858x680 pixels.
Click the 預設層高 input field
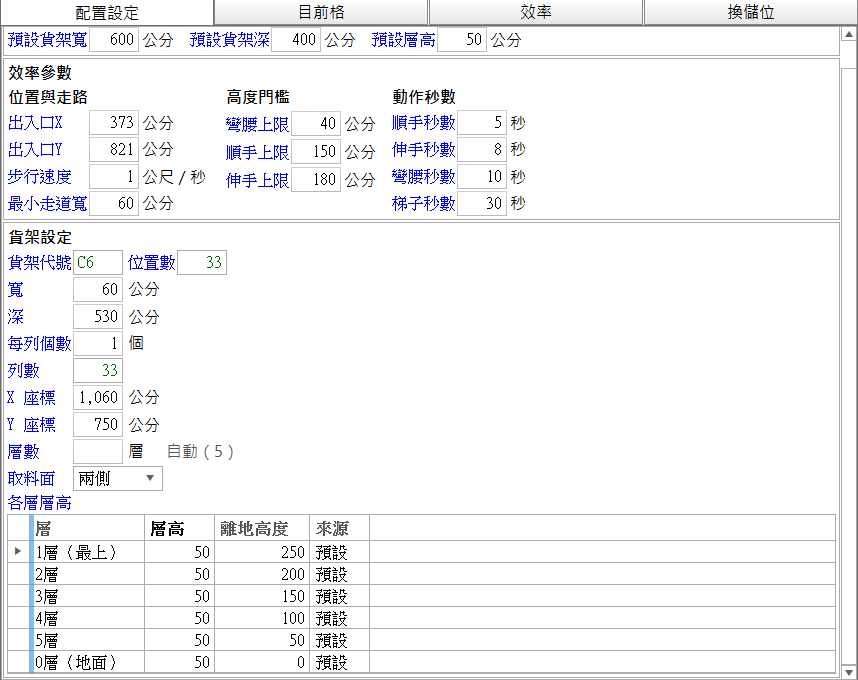coord(462,39)
